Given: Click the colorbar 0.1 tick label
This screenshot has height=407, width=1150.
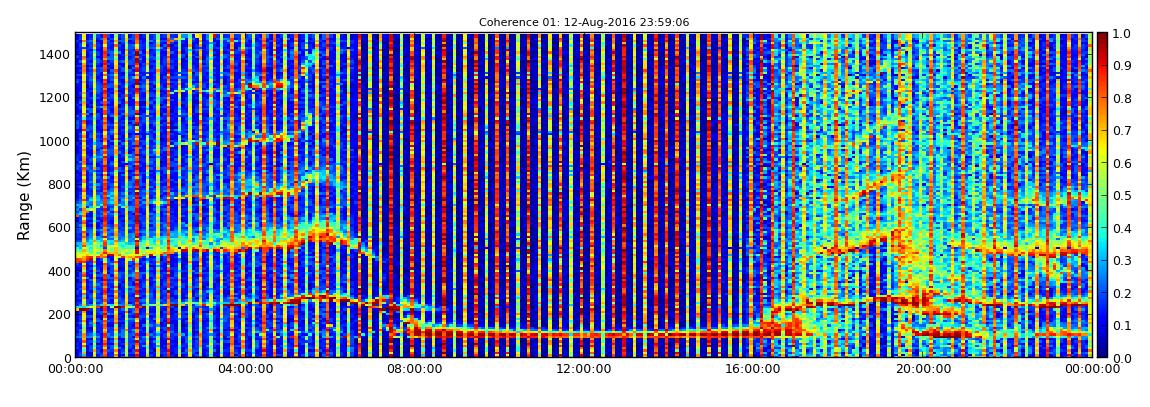Looking at the screenshot, I should [x=1121, y=326].
